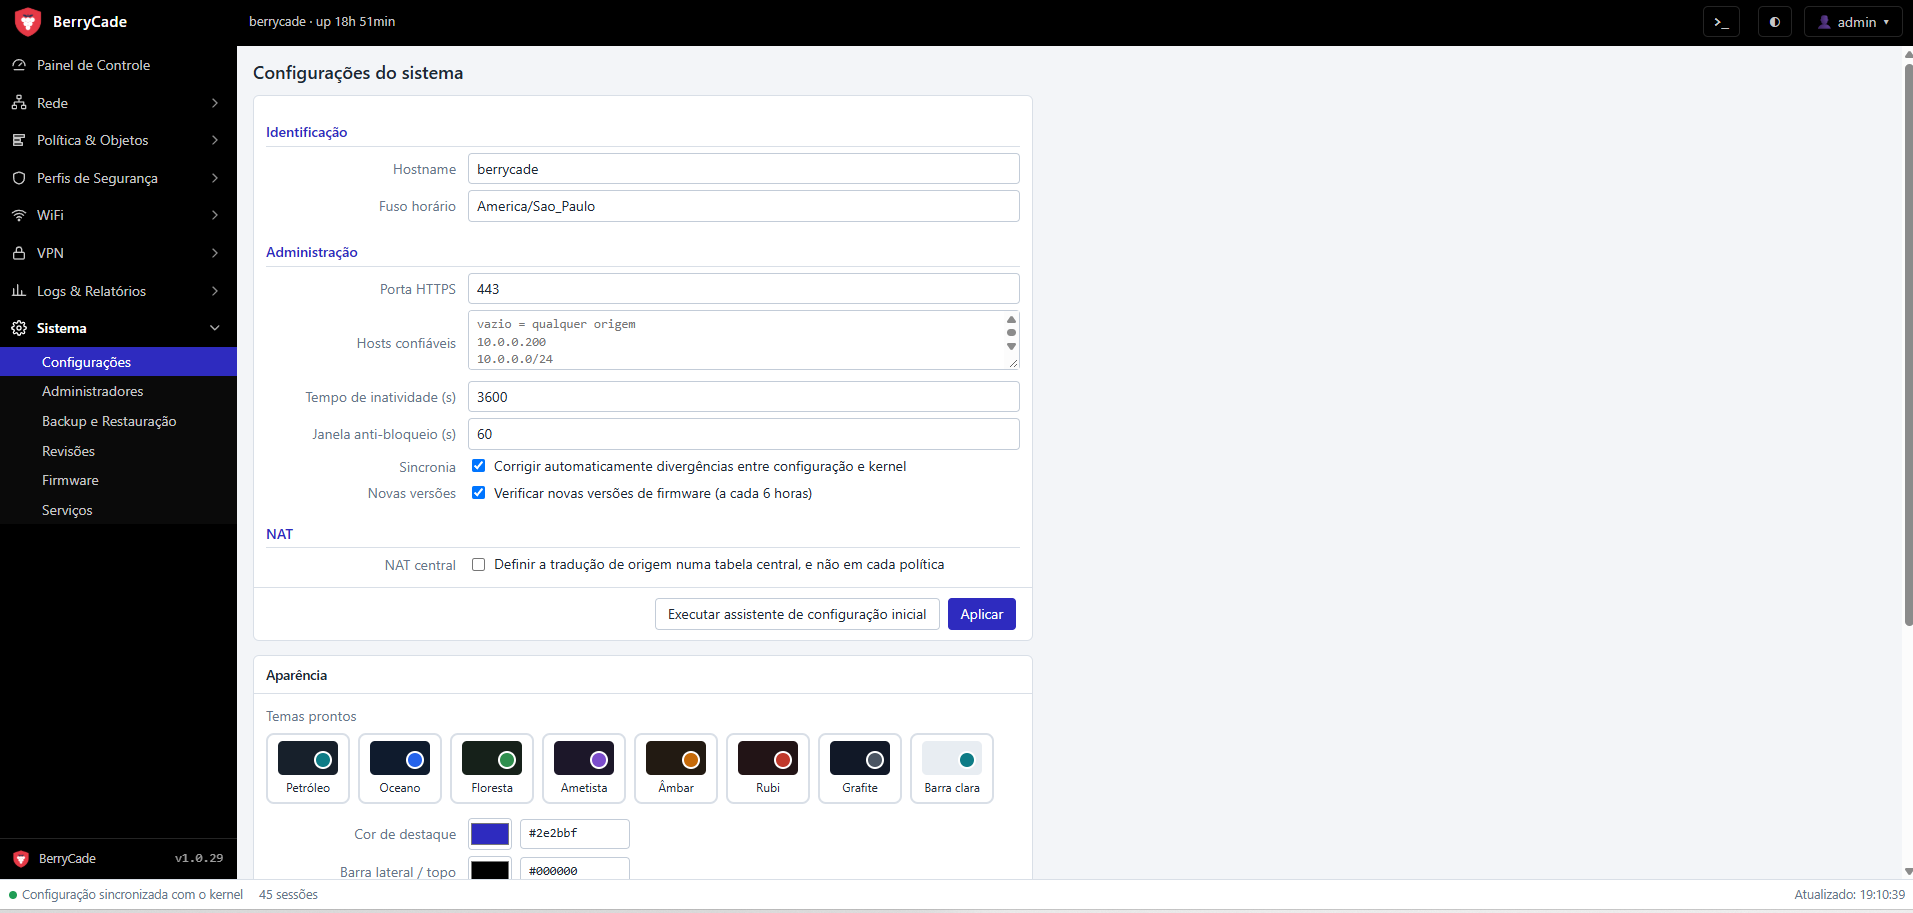Click the footer BerryCade shield icon
This screenshot has height=913, width=1913.
(x=21, y=859)
